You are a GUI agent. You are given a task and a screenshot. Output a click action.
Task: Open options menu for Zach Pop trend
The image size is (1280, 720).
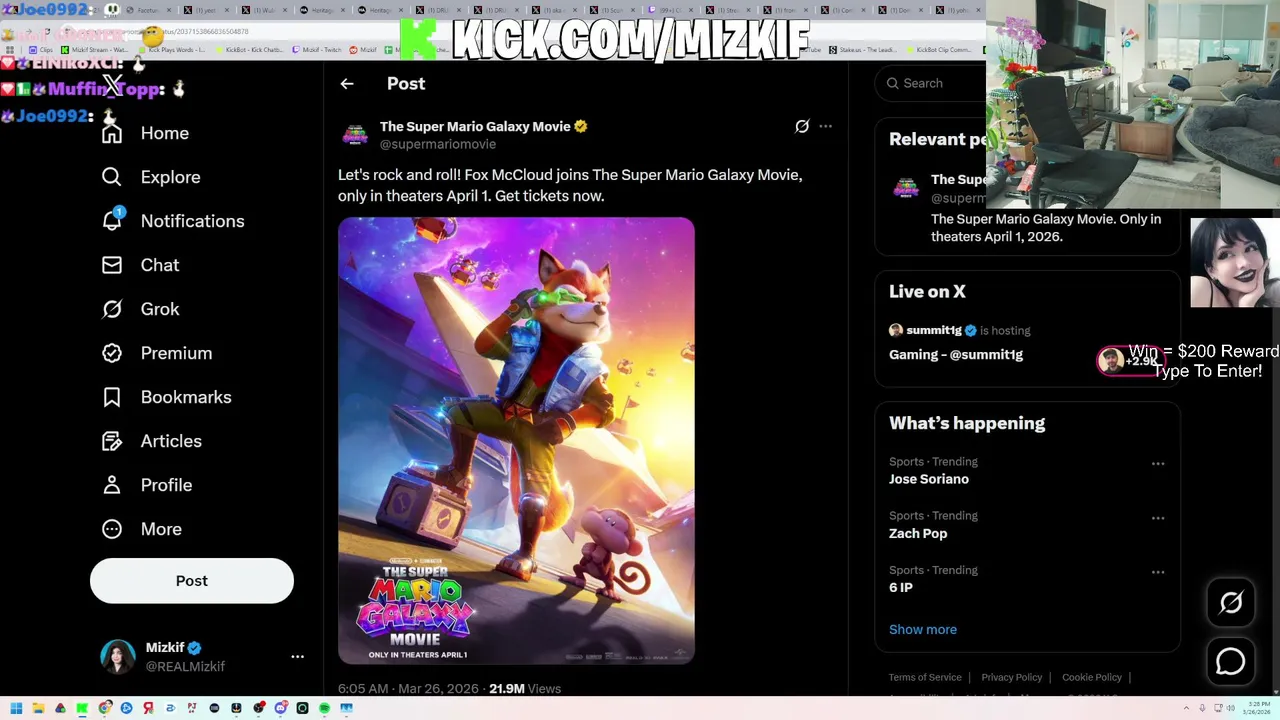click(1158, 518)
